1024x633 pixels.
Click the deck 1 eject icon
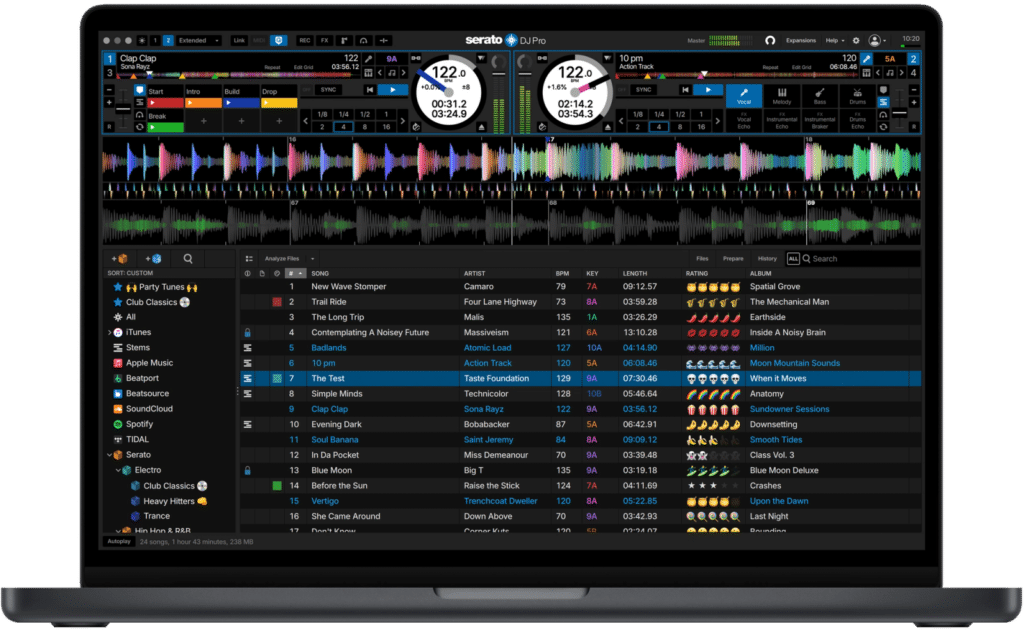[481, 127]
